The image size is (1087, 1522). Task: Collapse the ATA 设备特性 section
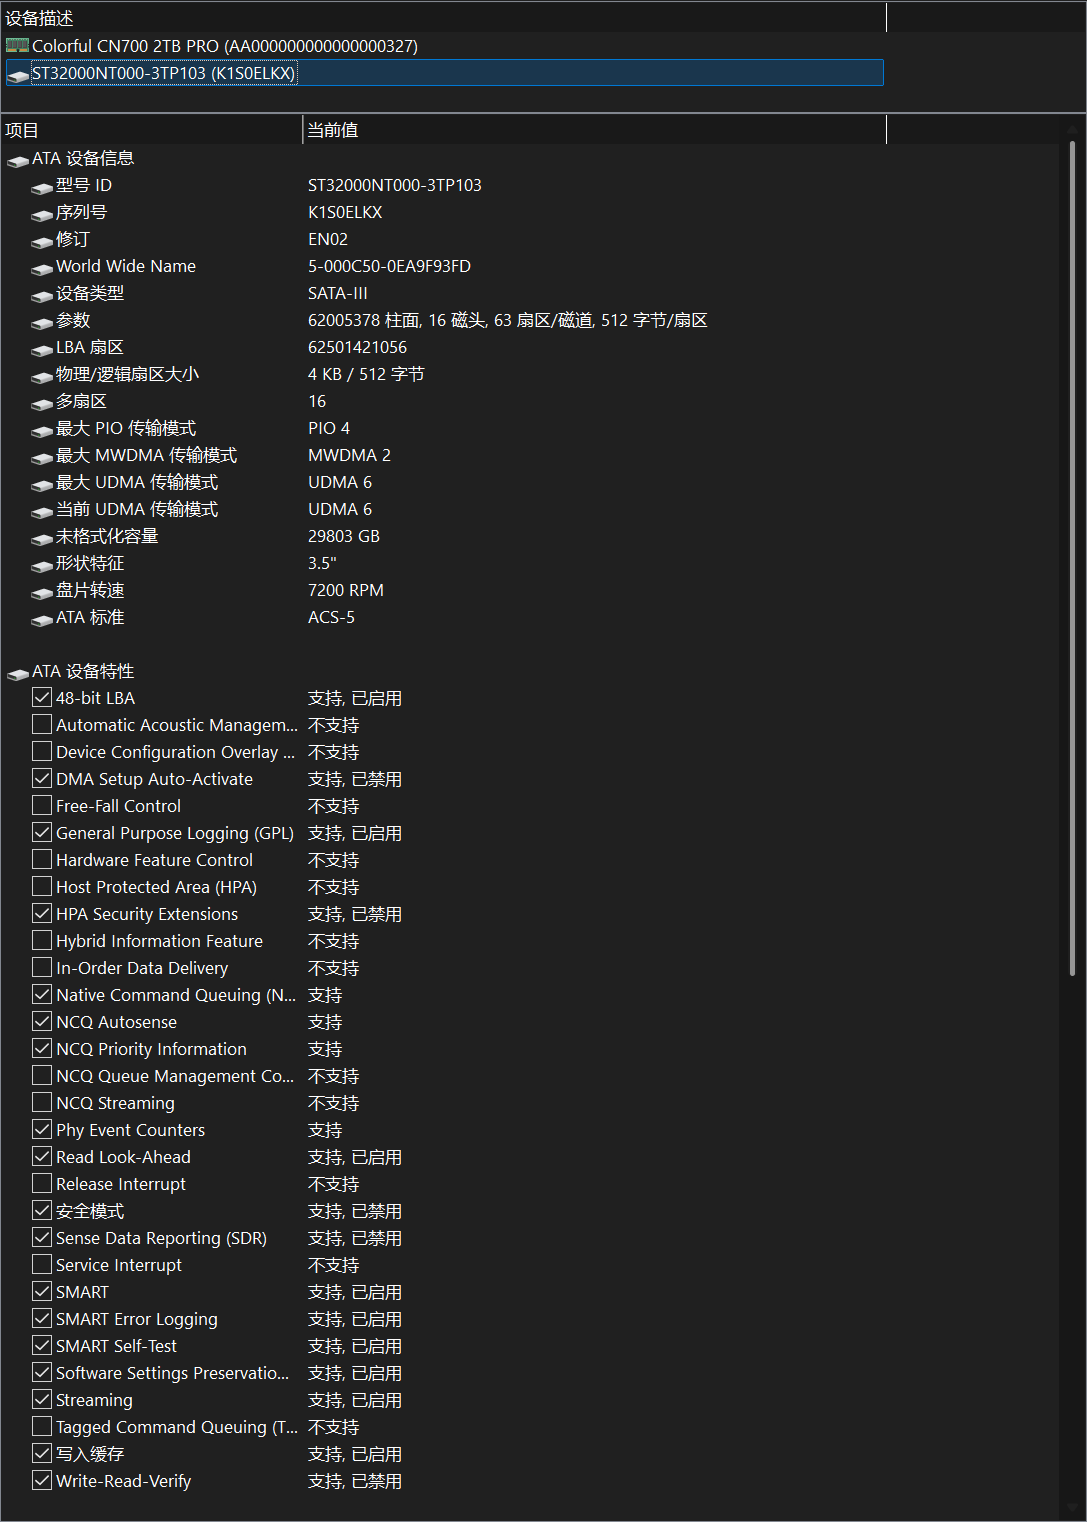(x=18, y=672)
